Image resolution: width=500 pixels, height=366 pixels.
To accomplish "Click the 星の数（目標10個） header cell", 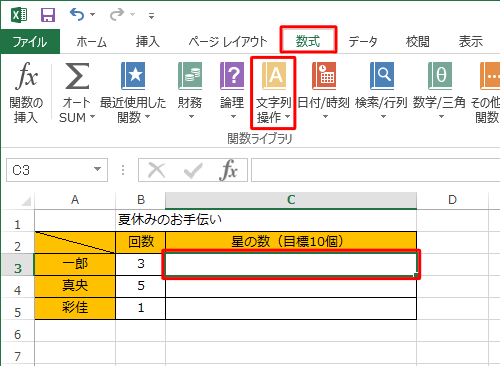I will point(291,242).
